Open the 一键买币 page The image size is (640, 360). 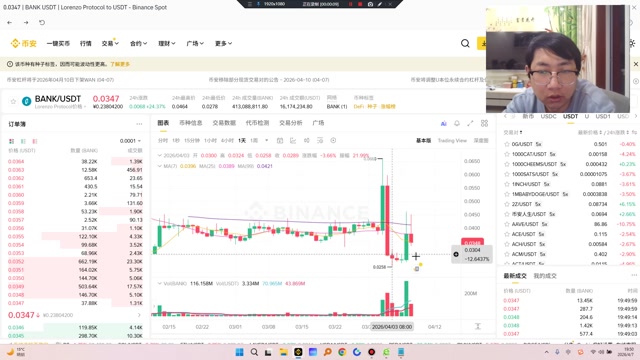(58, 43)
